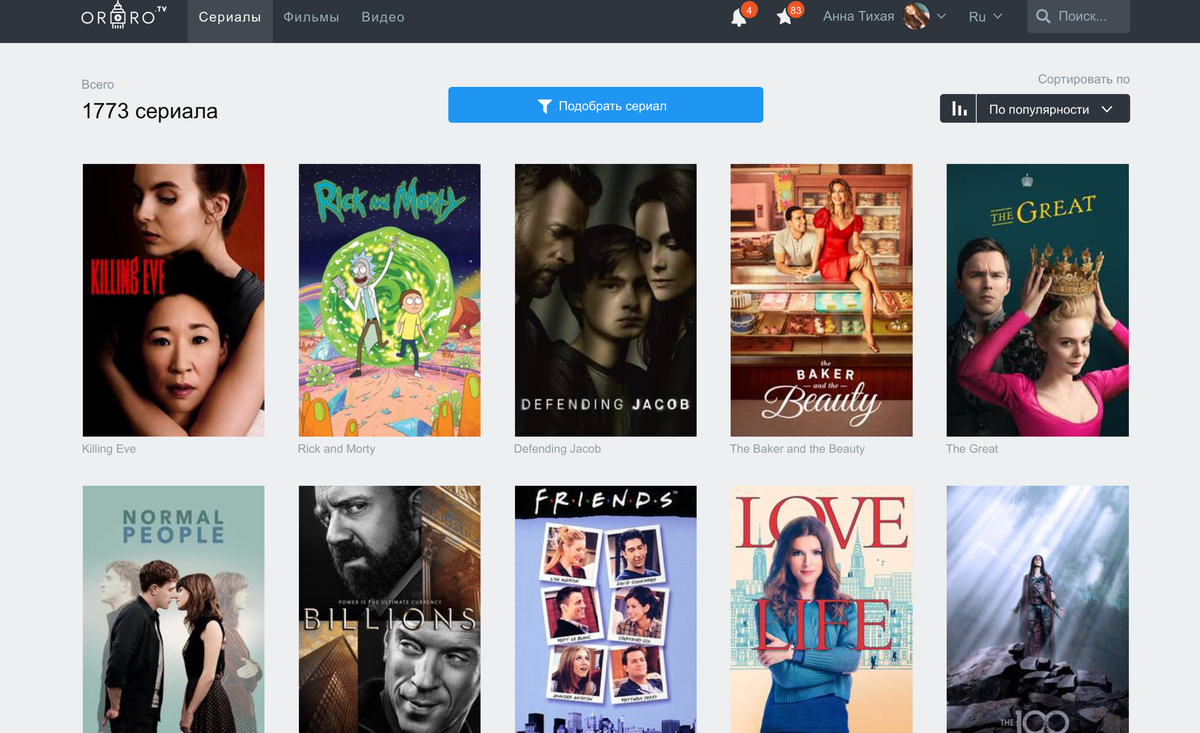
Task: Open the notifications bell icon
Action: coord(739,17)
